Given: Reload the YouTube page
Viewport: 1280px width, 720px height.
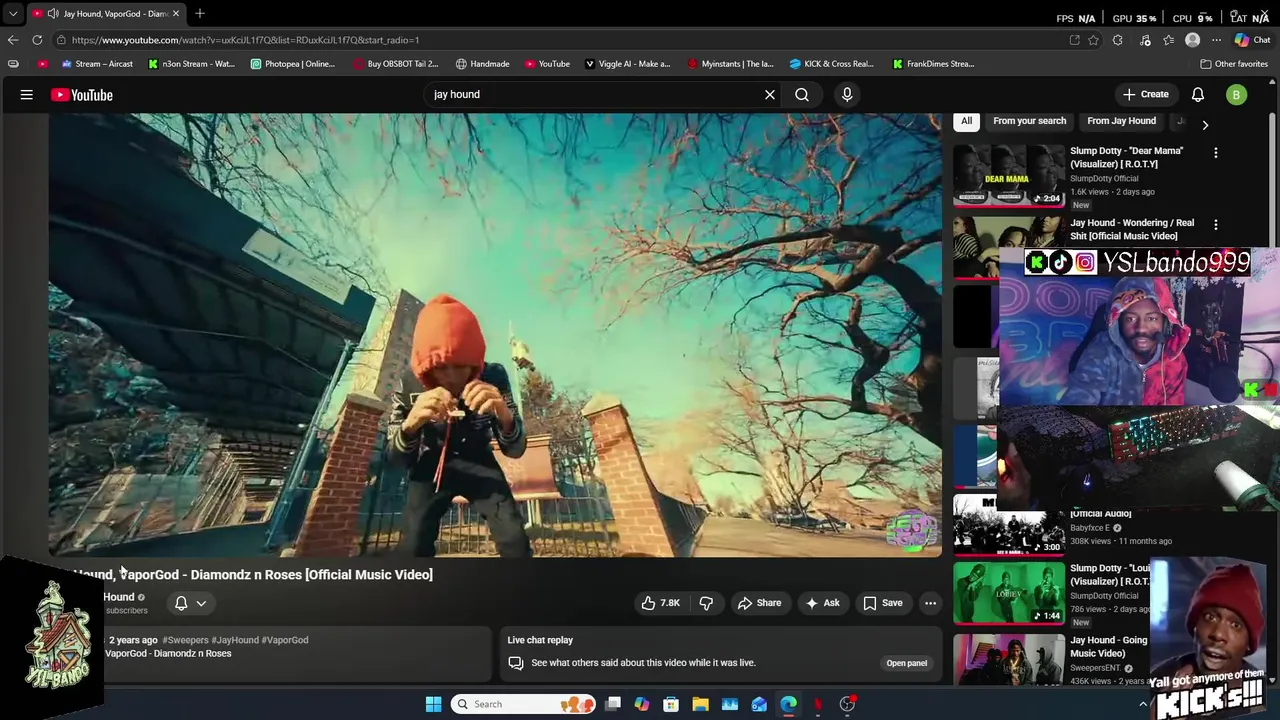Looking at the screenshot, I should click(37, 40).
